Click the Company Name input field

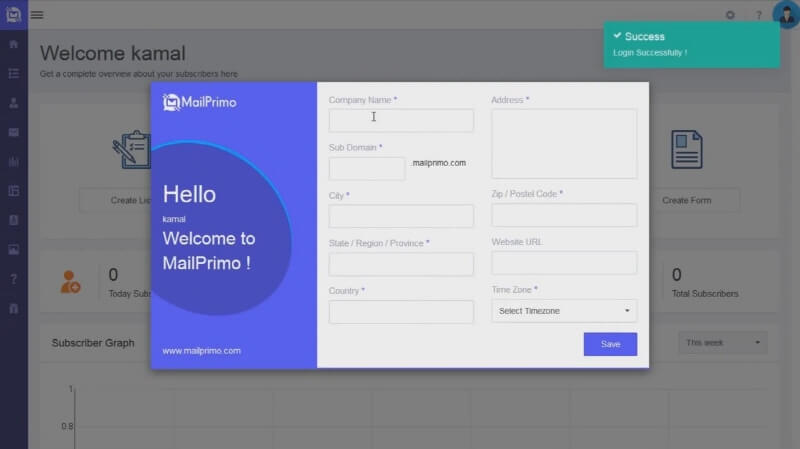click(x=401, y=120)
